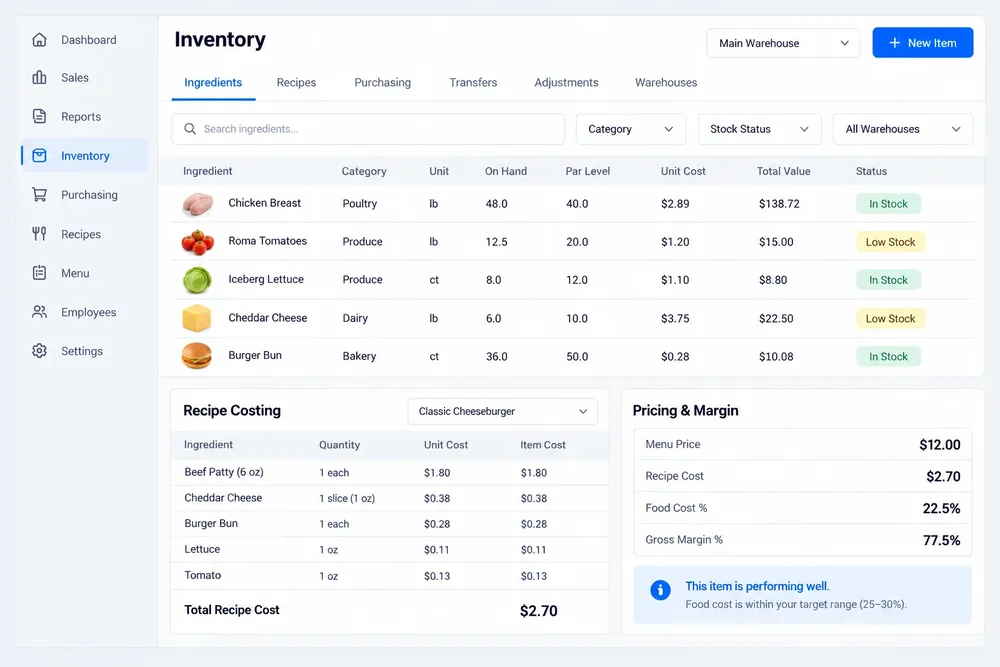Open the All Warehouses filter dropdown
The image size is (1000, 667).
point(902,129)
